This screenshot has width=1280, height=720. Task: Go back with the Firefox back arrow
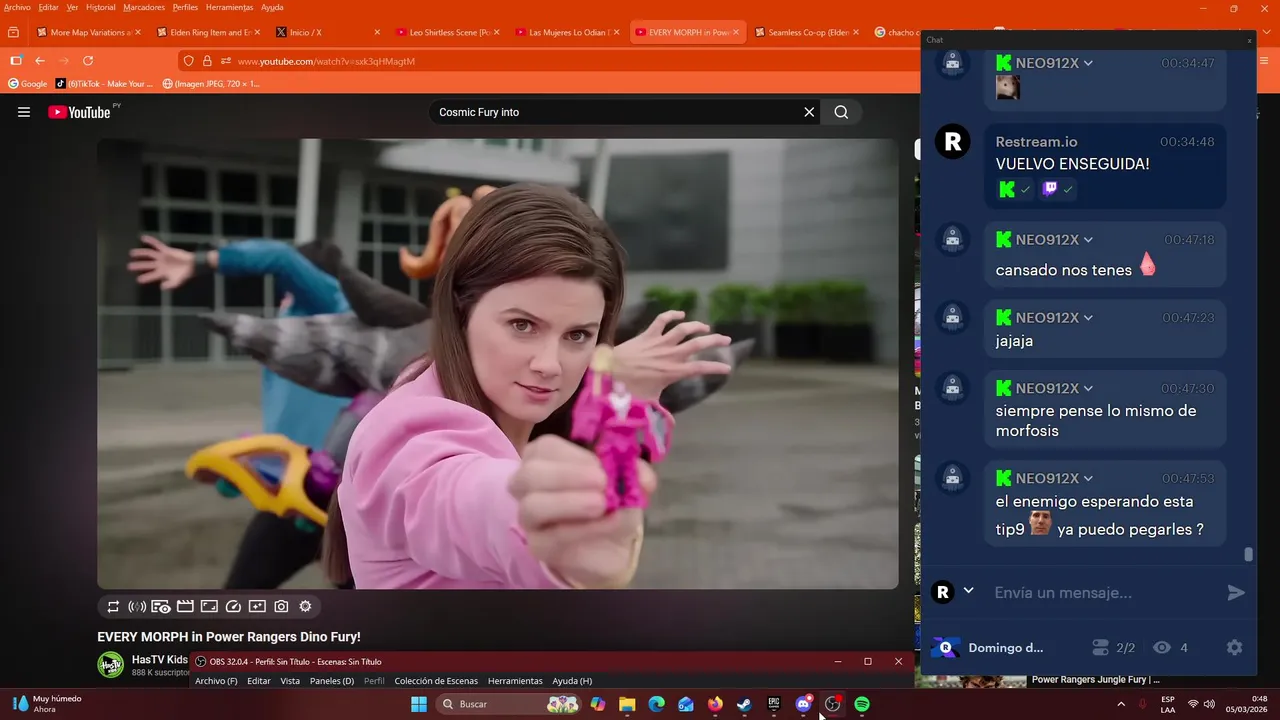[x=40, y=61]
